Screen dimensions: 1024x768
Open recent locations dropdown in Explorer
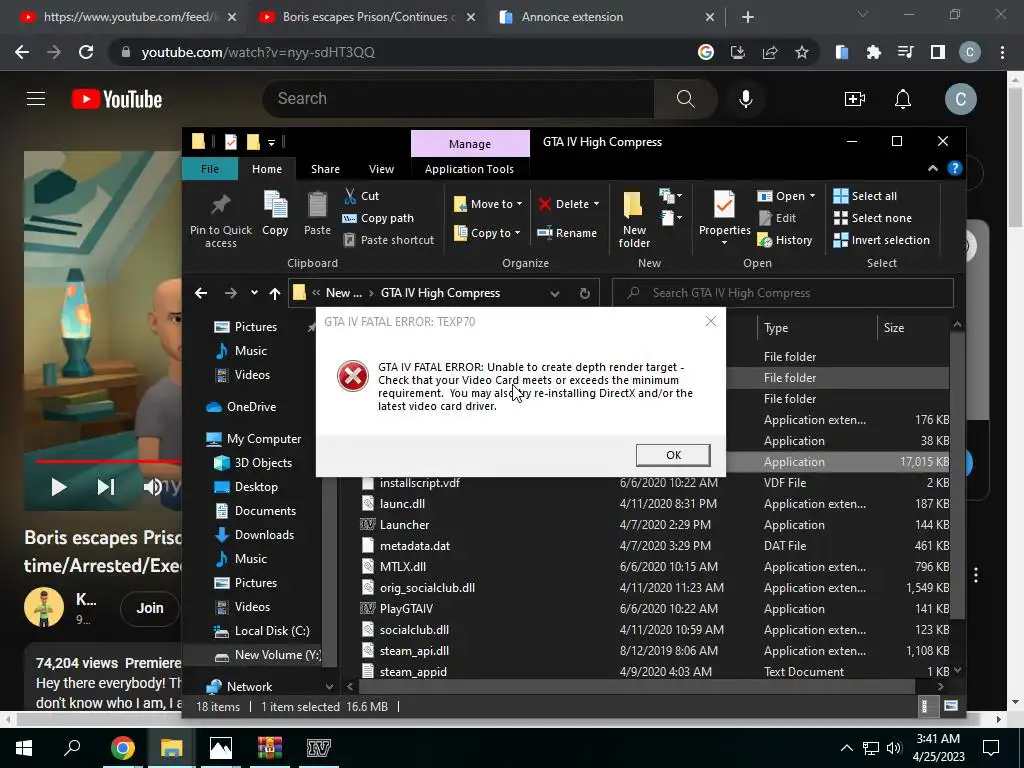(254, 293)
